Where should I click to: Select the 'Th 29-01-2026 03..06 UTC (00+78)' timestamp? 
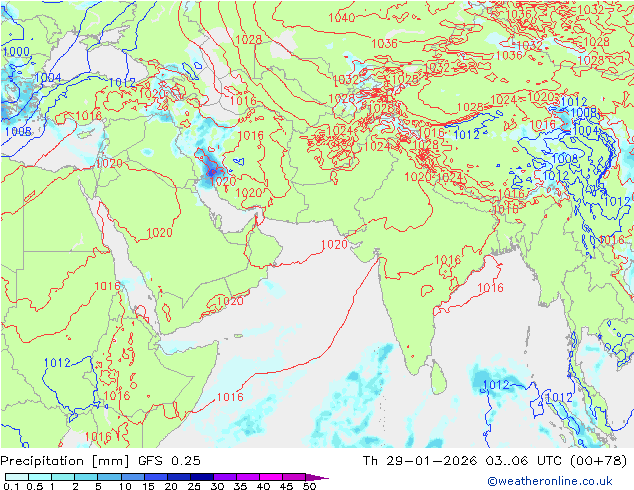tap(495, 461)
